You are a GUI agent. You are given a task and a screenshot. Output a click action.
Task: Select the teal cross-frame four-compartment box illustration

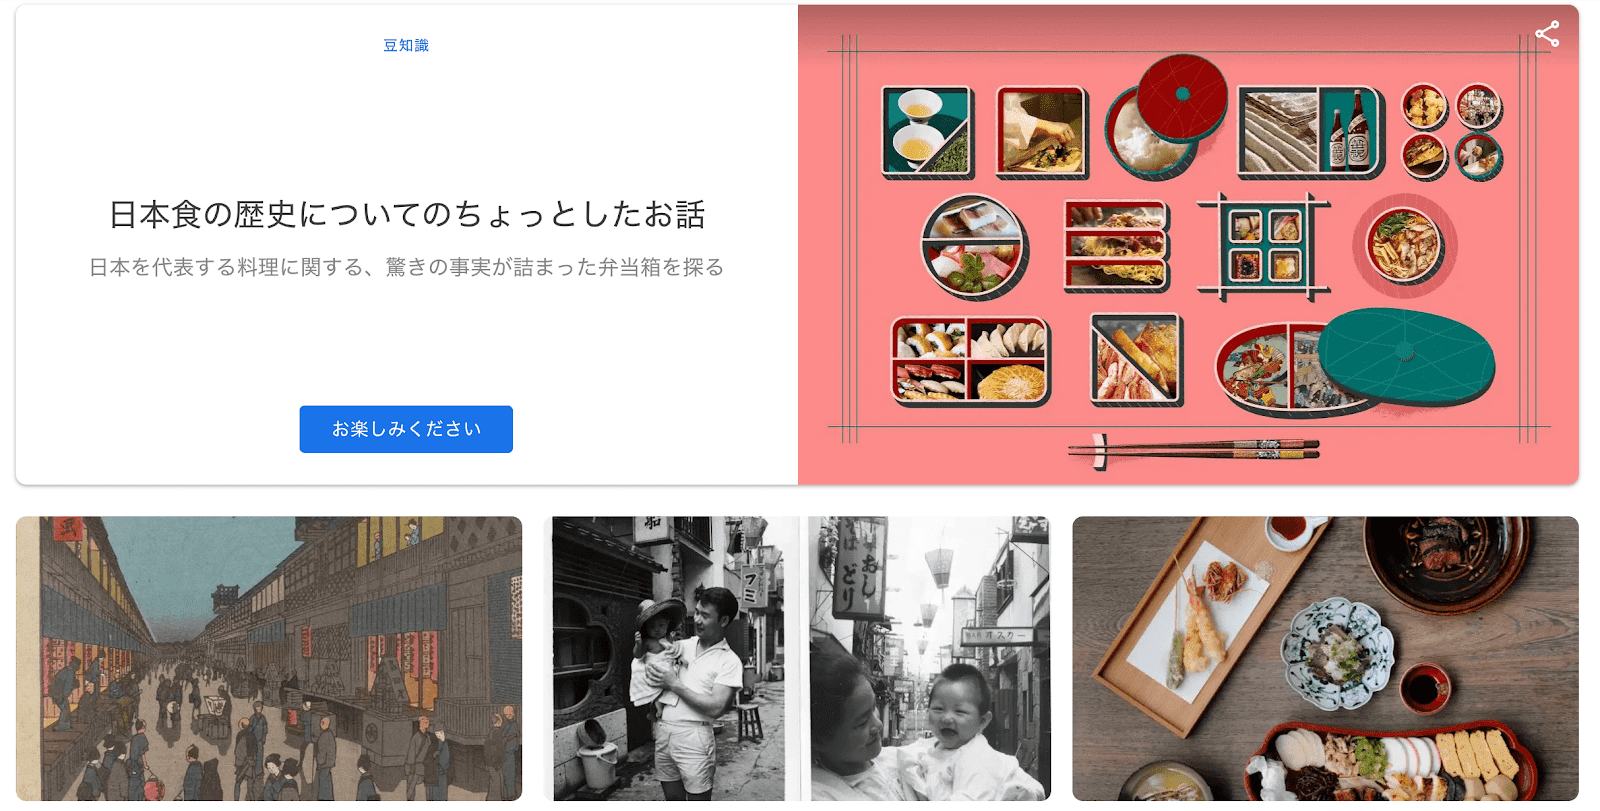1264,247
